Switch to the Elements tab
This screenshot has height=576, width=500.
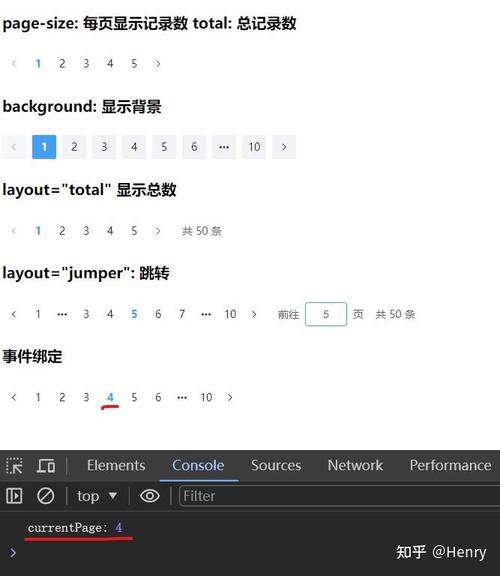tap(116, 465)
